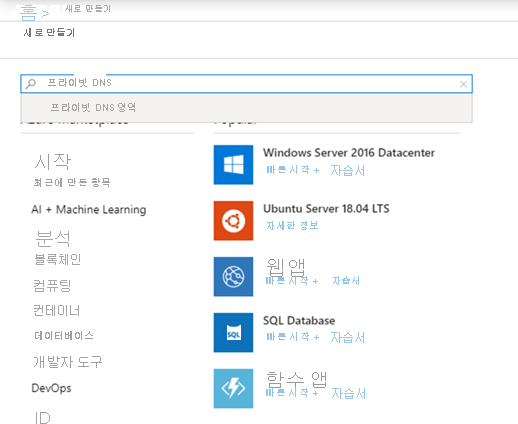Clear the search box with the X

(463, 84)
